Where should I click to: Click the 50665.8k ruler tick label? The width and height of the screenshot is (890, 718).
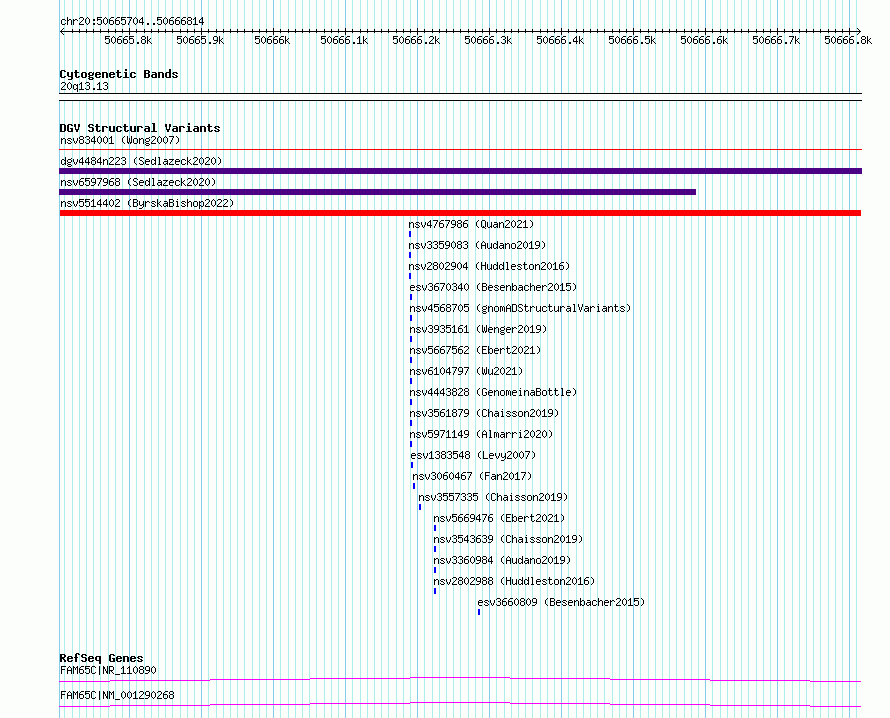tap(128, 40)
